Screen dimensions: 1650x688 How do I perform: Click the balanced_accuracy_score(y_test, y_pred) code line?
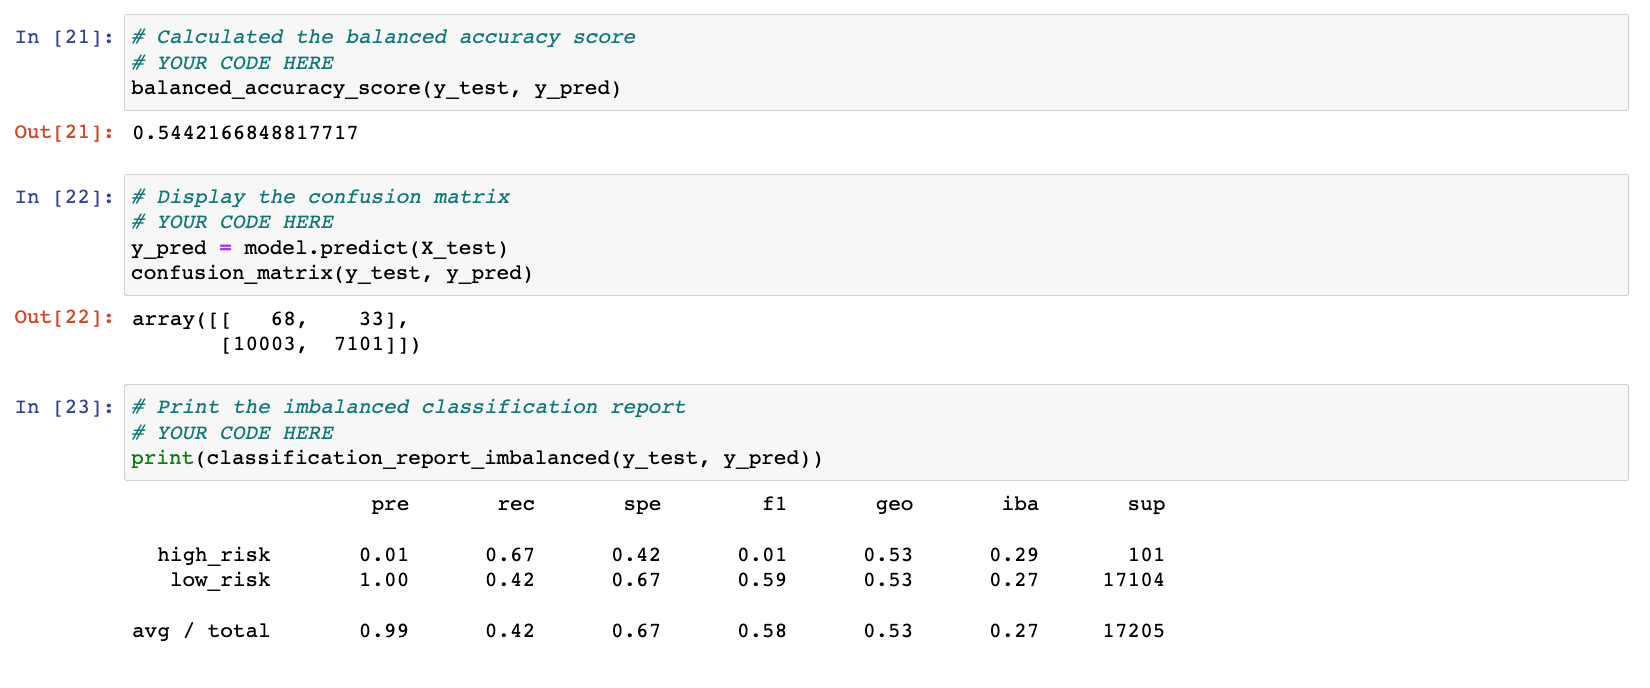click(x=376, y=88)
